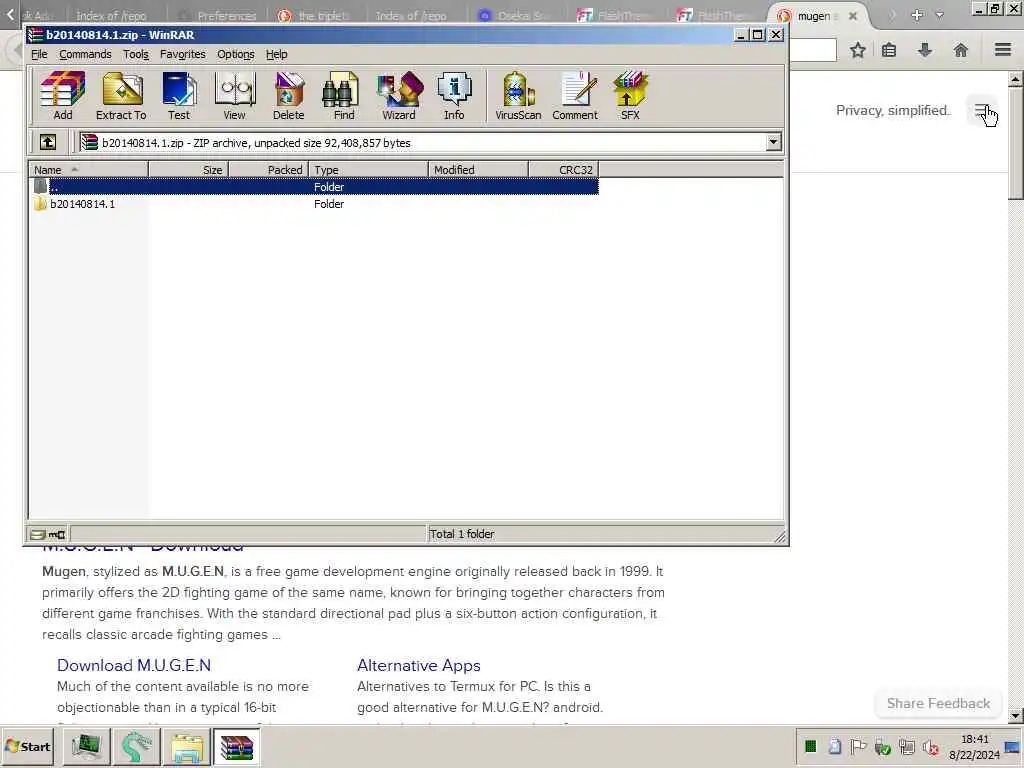The height and width of the screenshot is (768, 1024).
Task: Click the system tray clock 18:41
Action: point(974,739)
